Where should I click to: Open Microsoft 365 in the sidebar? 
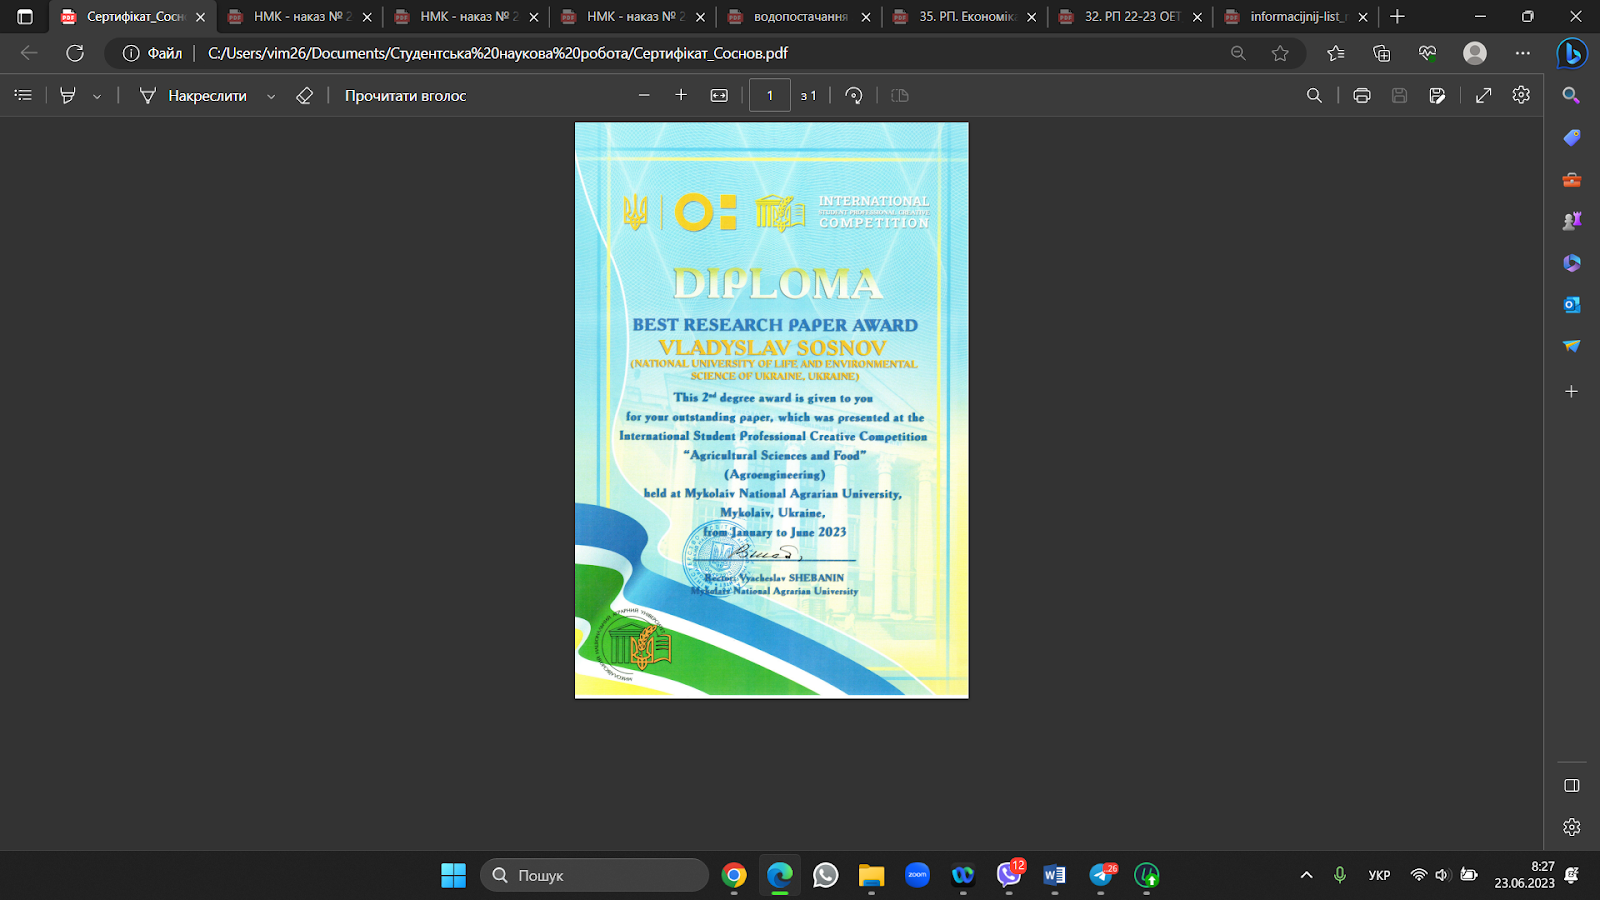coord(1572,263)
